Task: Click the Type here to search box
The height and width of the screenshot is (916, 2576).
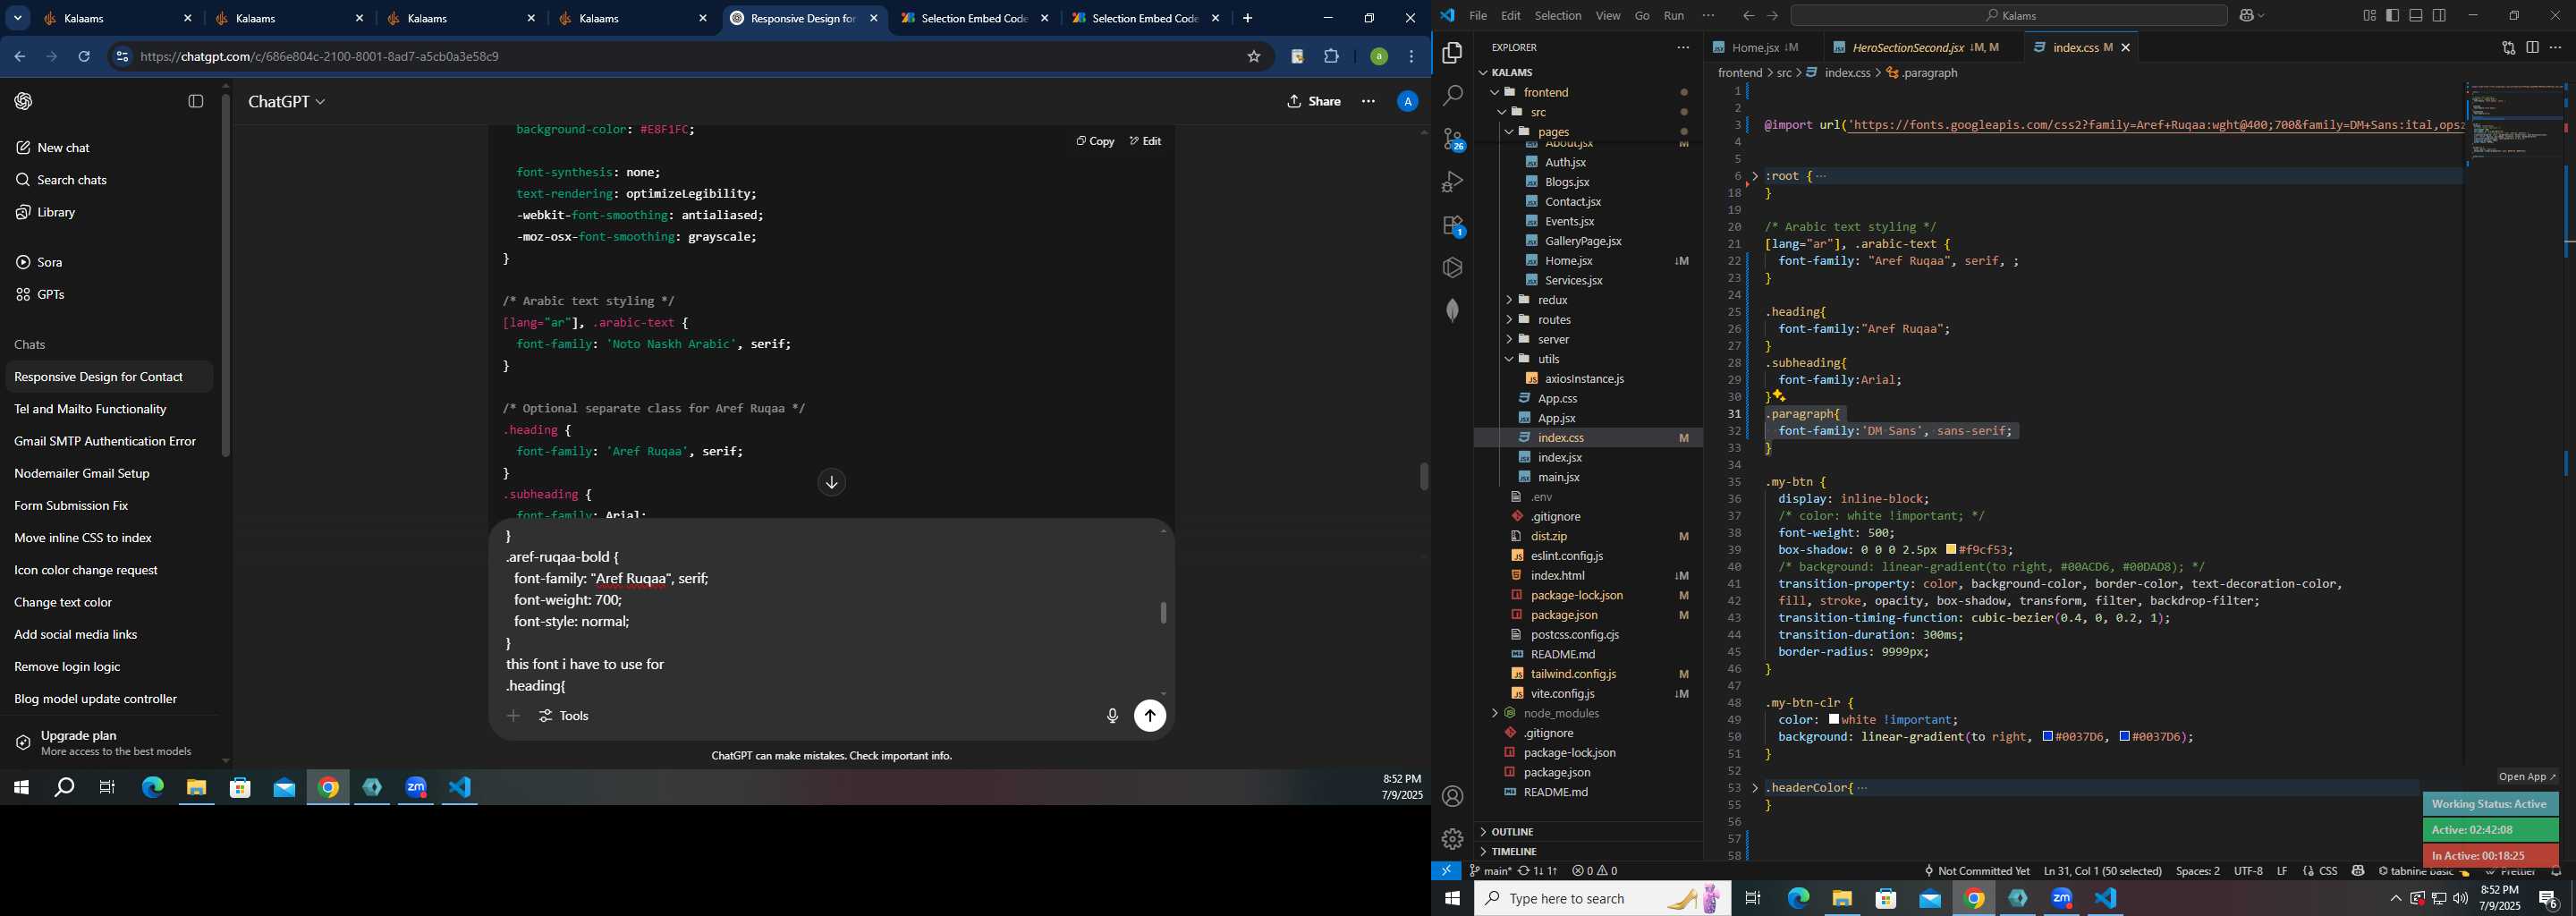Action: [x=1602, y=899]
